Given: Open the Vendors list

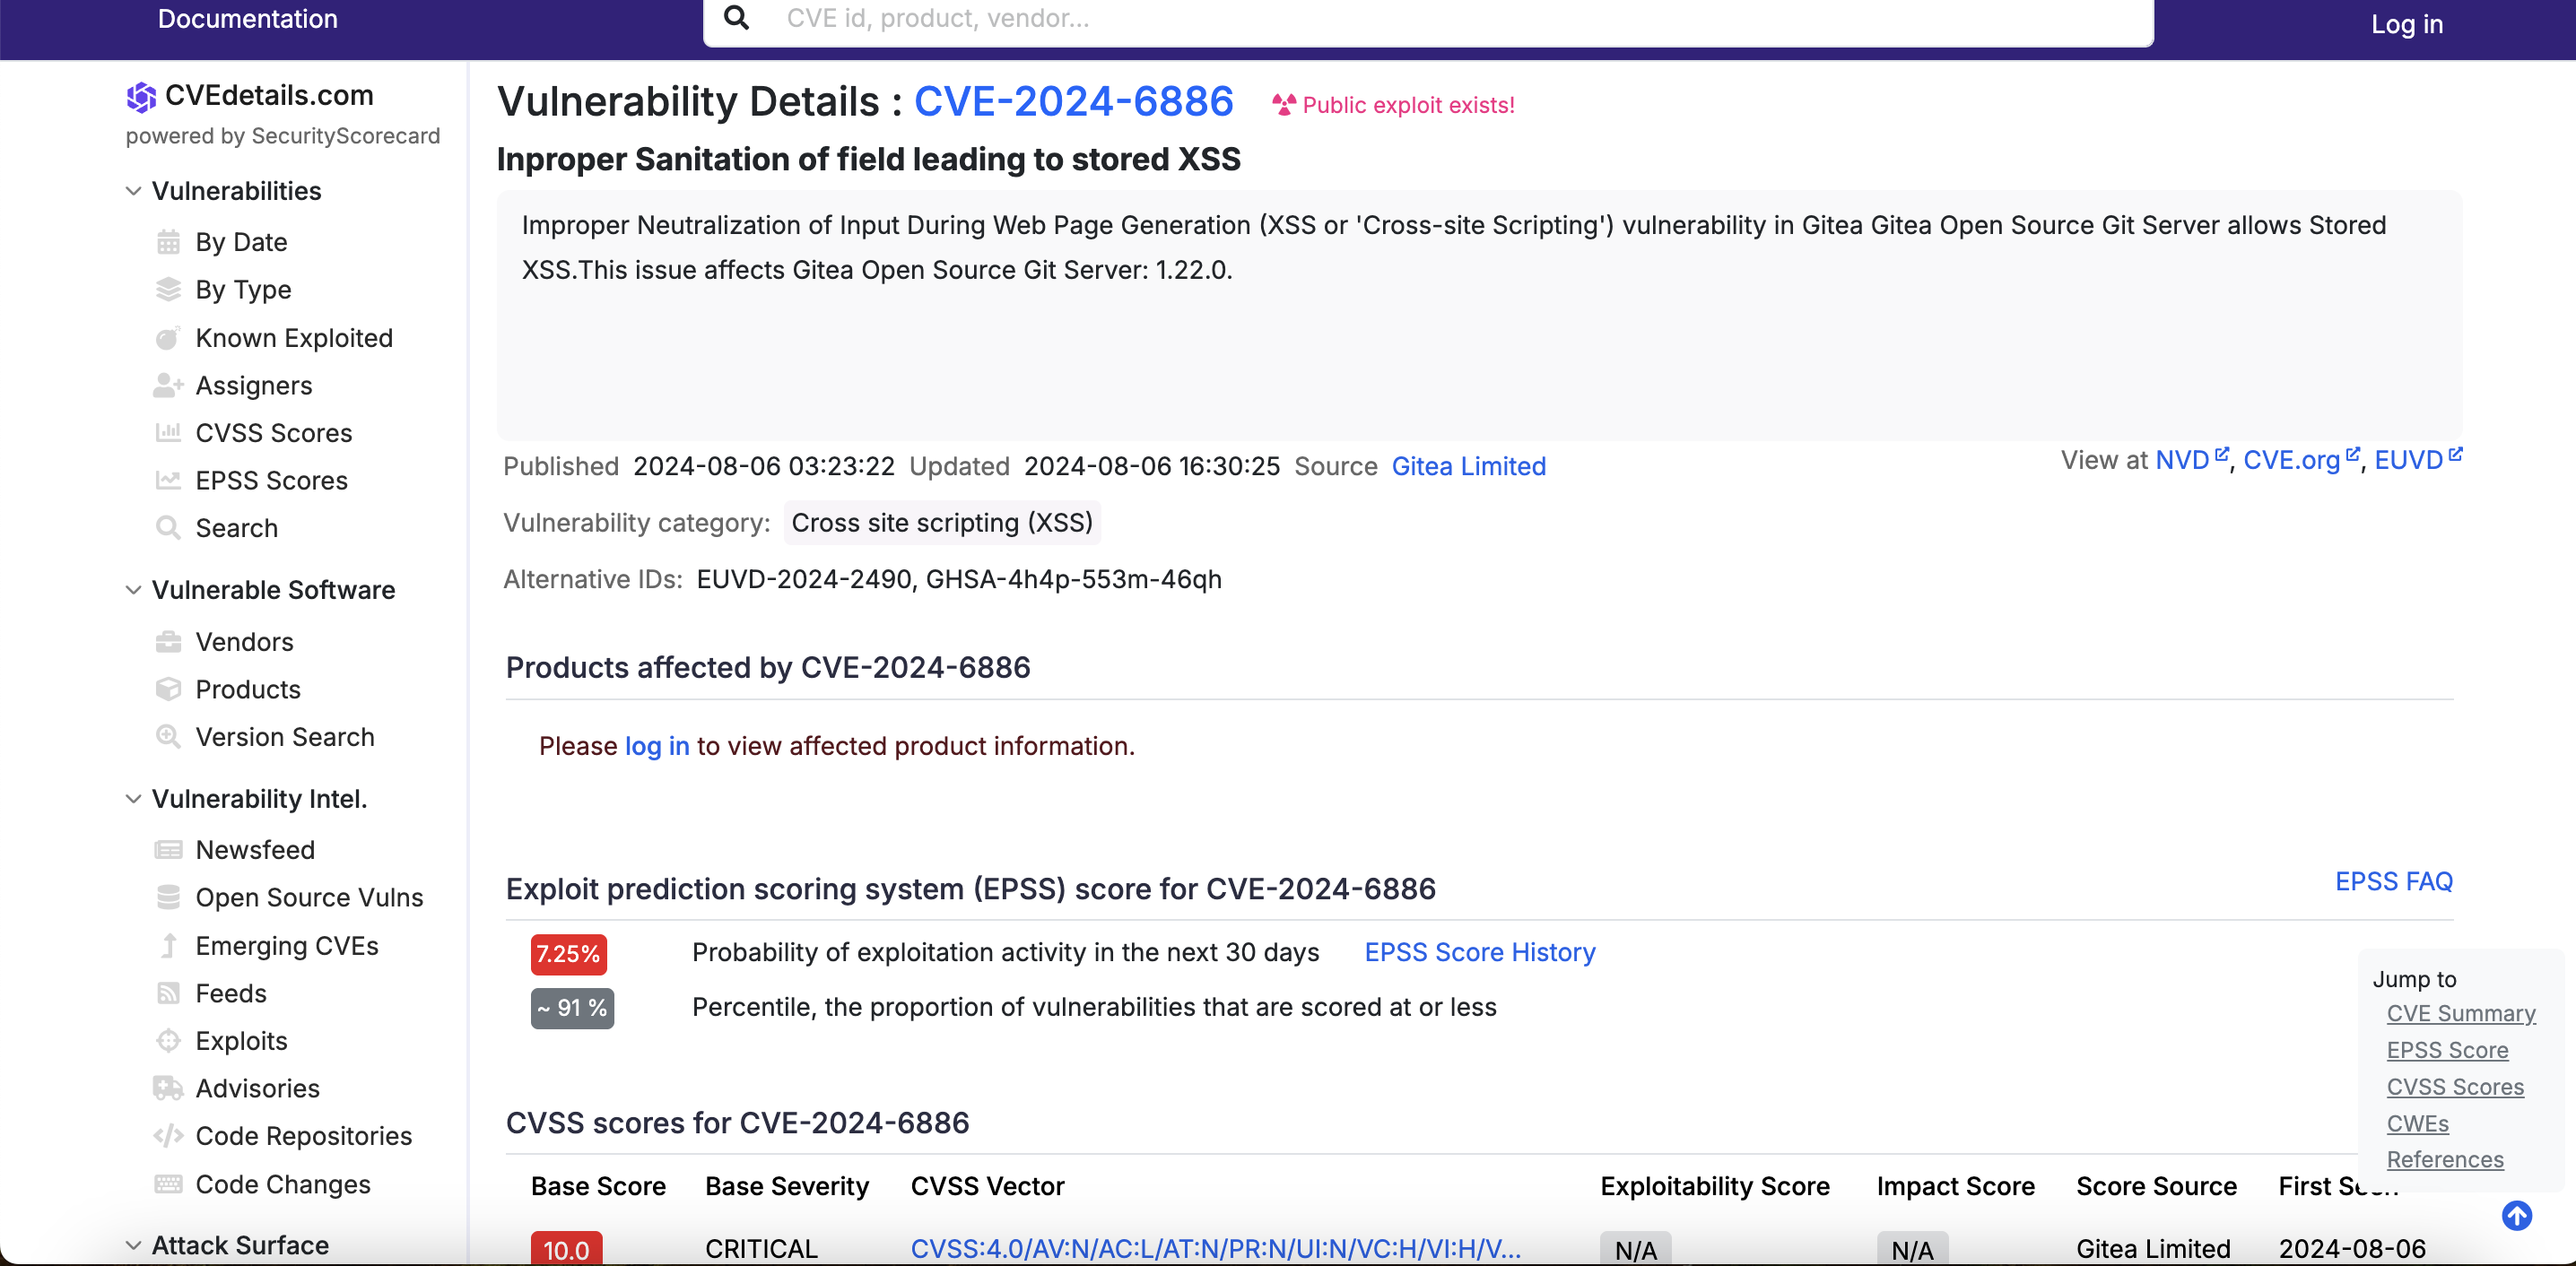Looking at the screenshot, I should tap(244, 642).
